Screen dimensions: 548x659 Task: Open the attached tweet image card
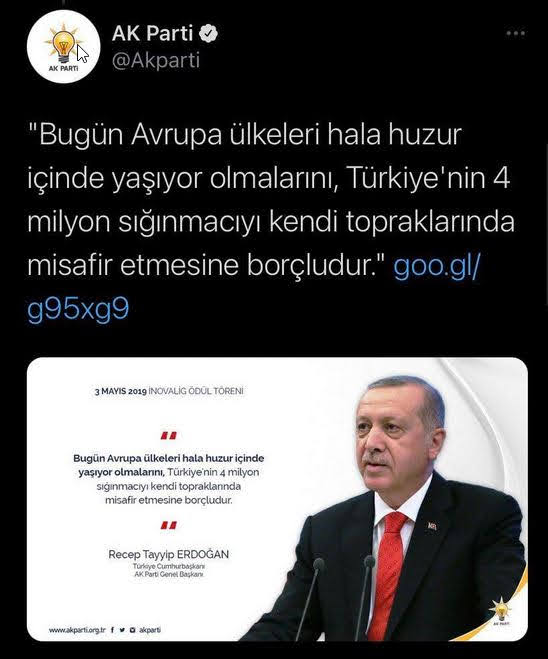click(277, 499)
